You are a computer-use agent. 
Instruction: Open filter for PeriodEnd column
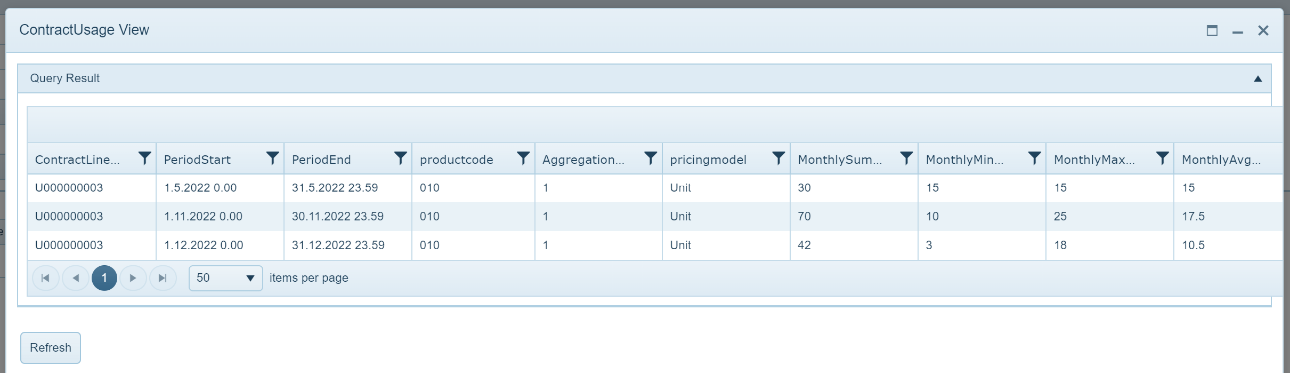click(401, 158)
